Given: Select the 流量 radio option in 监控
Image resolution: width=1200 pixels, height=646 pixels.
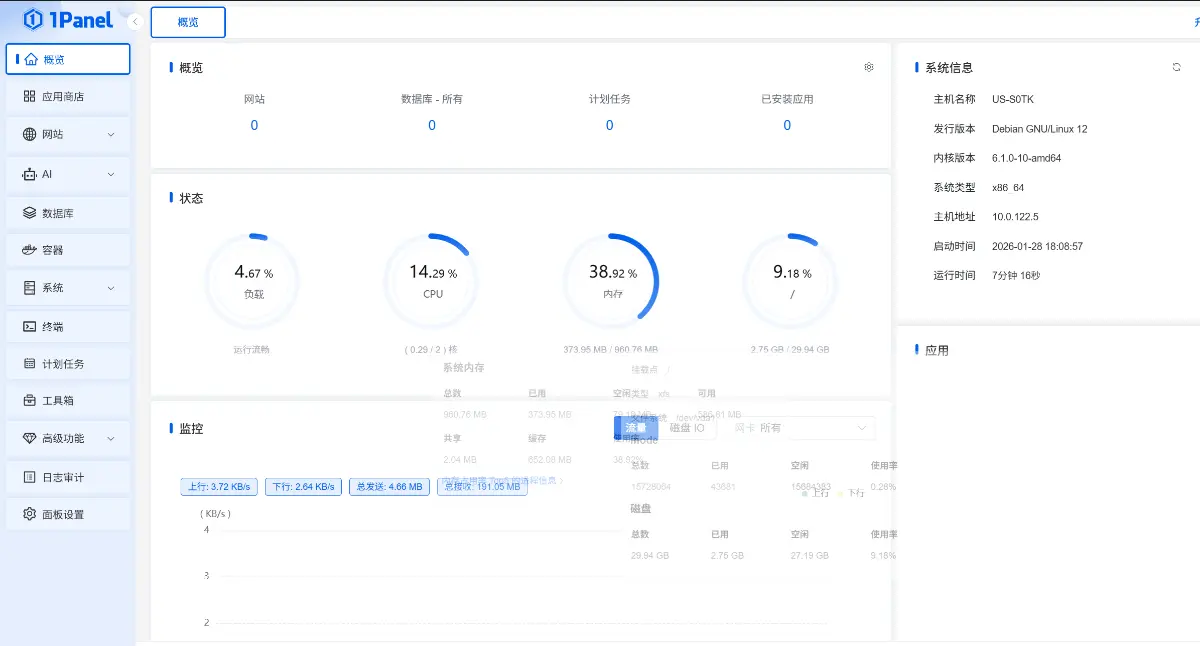Looking at the screenshot, I should coord(636,428).
